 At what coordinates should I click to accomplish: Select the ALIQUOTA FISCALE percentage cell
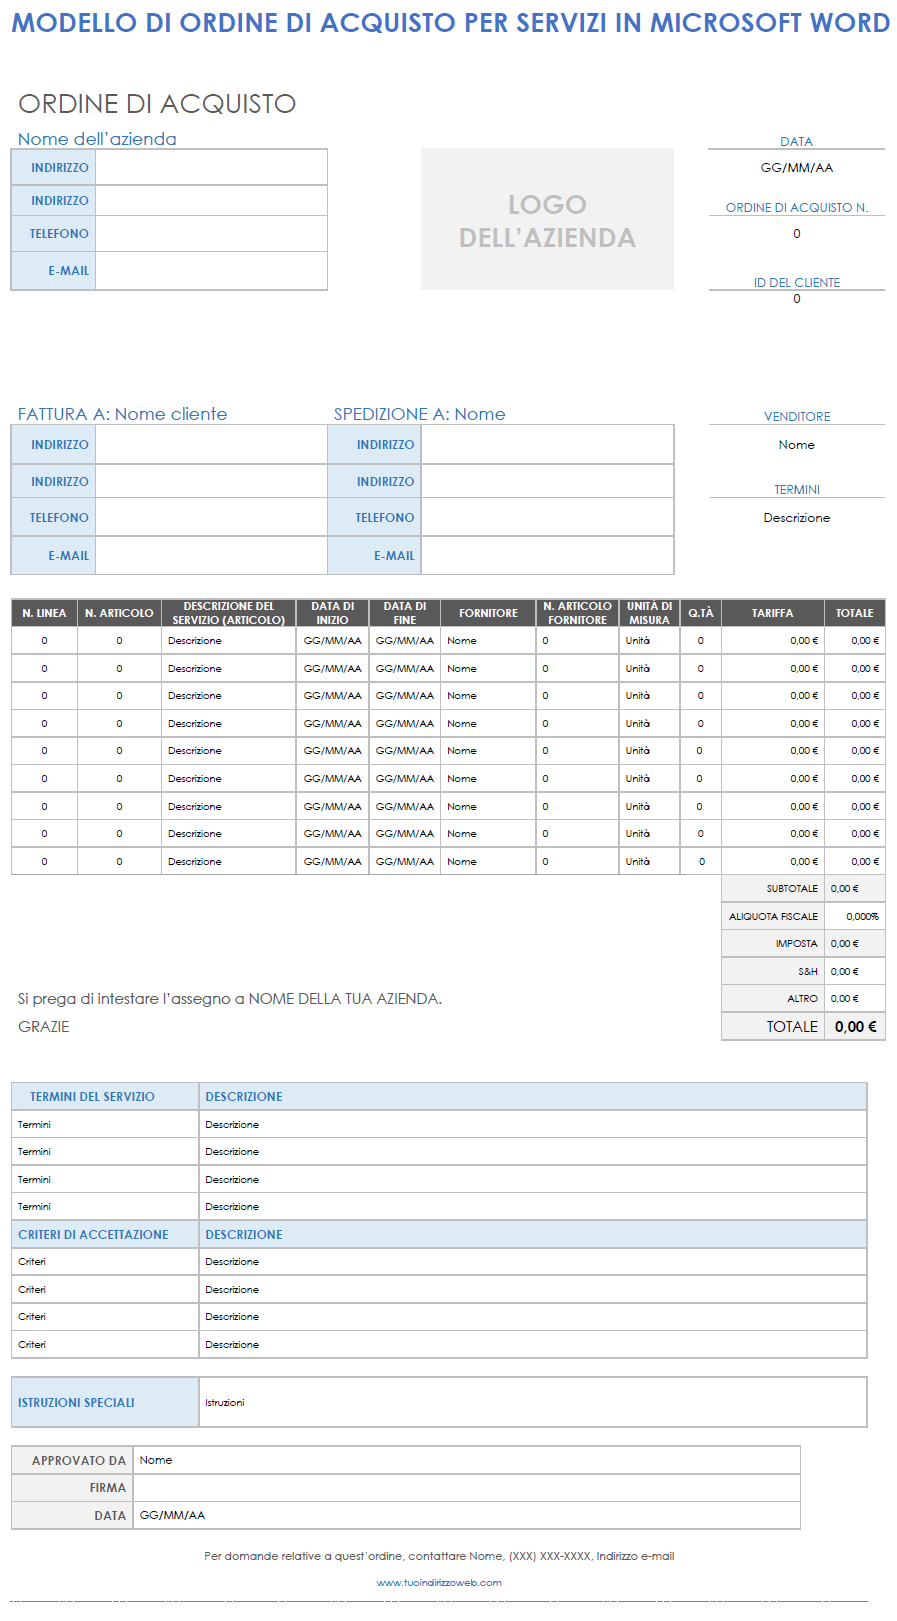855,916
